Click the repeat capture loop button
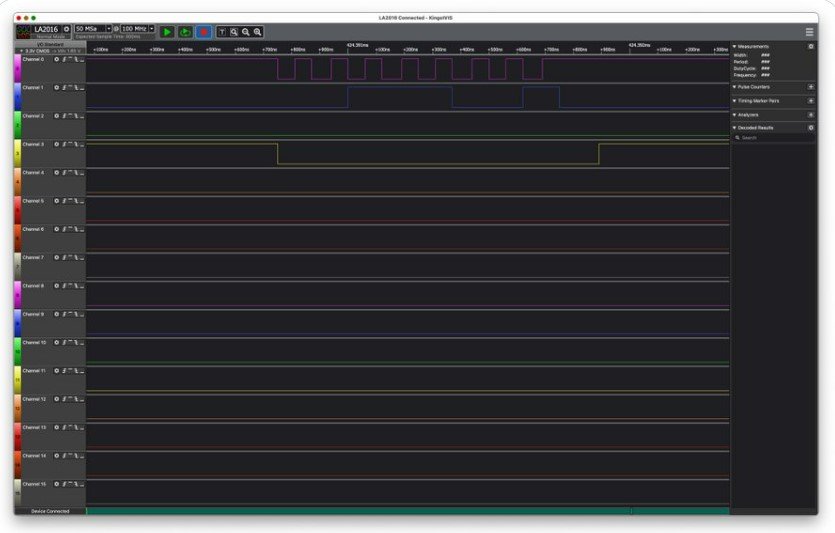This screenshot has width=835, height=533. (x=185, y=32)
